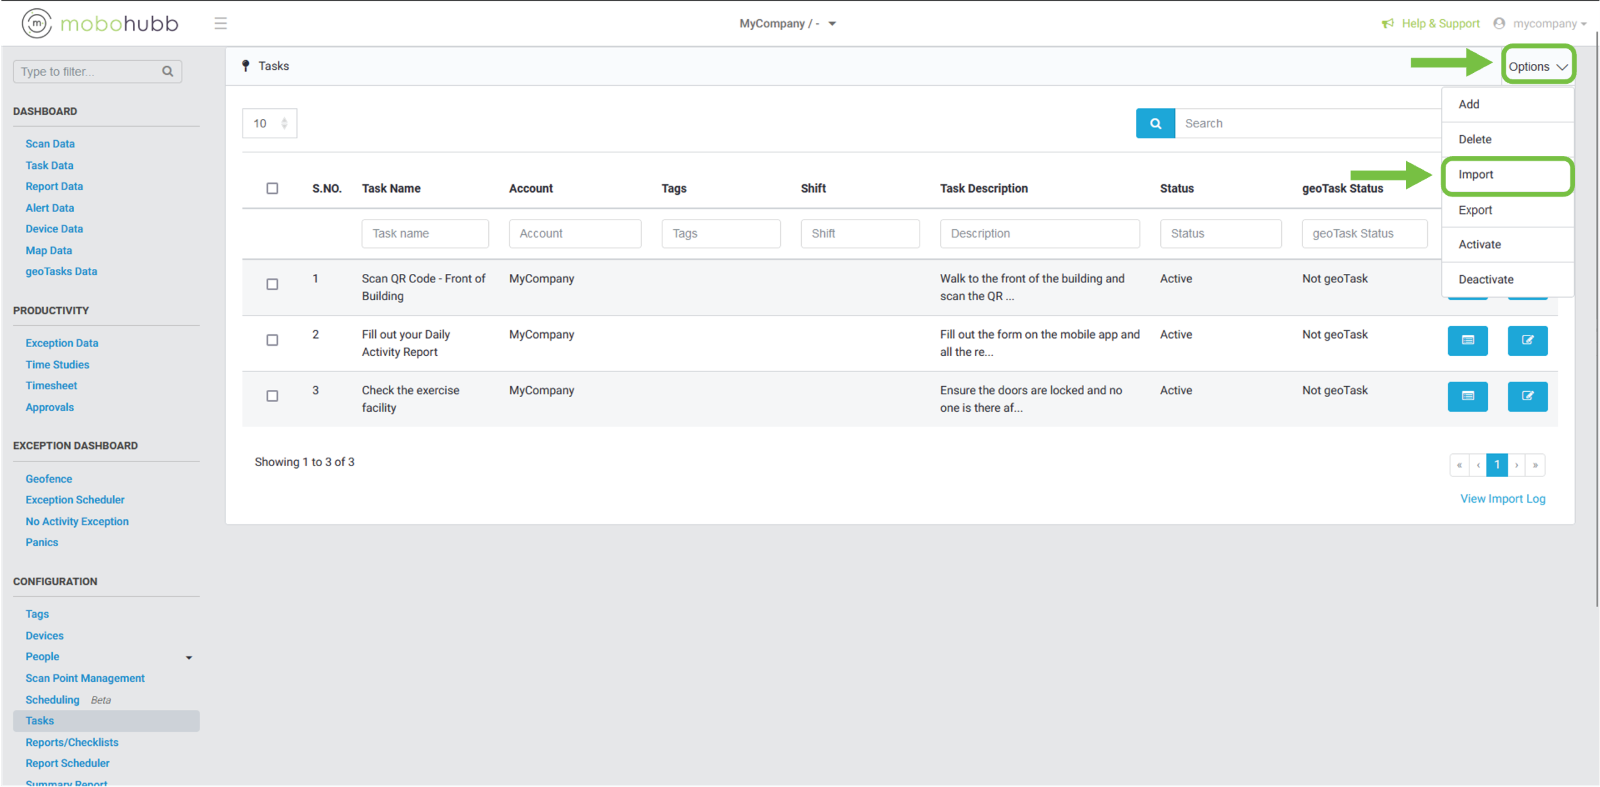Click the sidebar filter search icon
Viewport: 1600px width, 787px height.
(168, 72)
